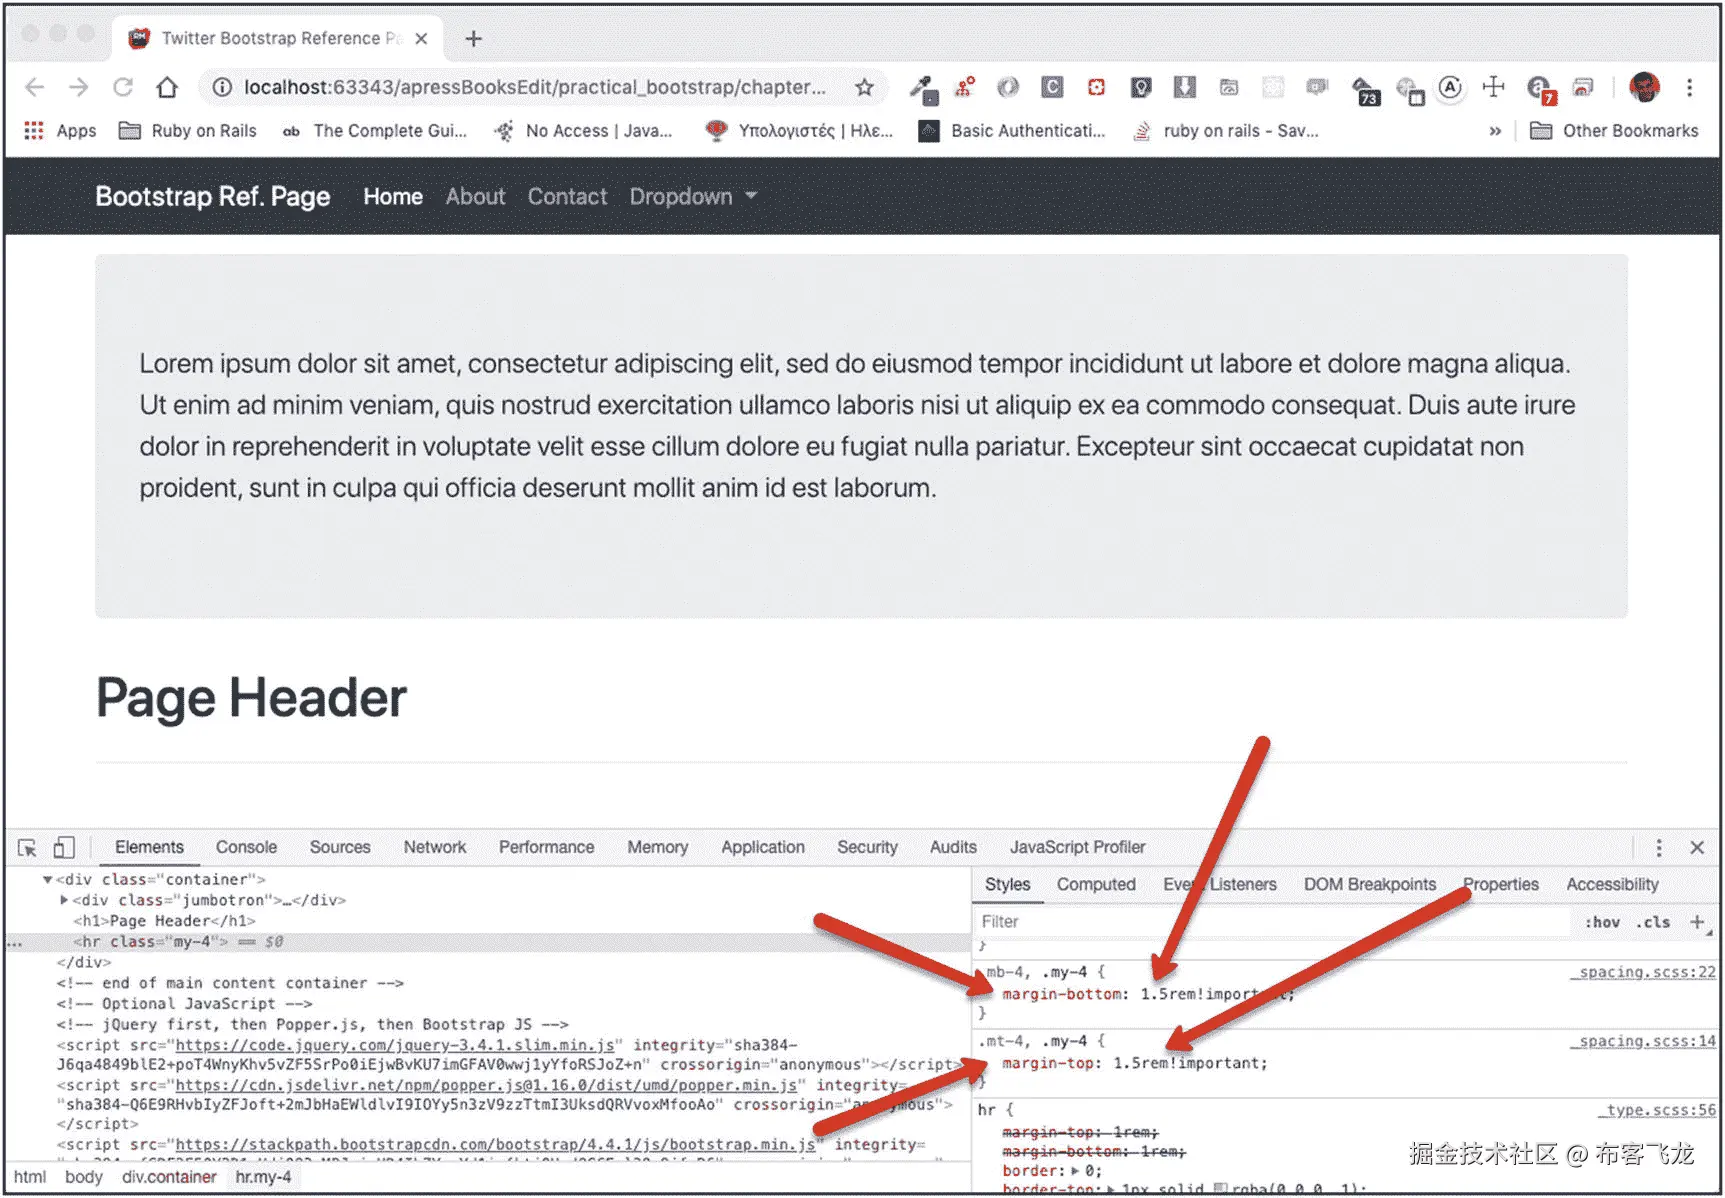Open the _type.scss:56 source link
Image resolution: width=1725 pixels, height=1198 pixels.
(x=1657, y=1110)
